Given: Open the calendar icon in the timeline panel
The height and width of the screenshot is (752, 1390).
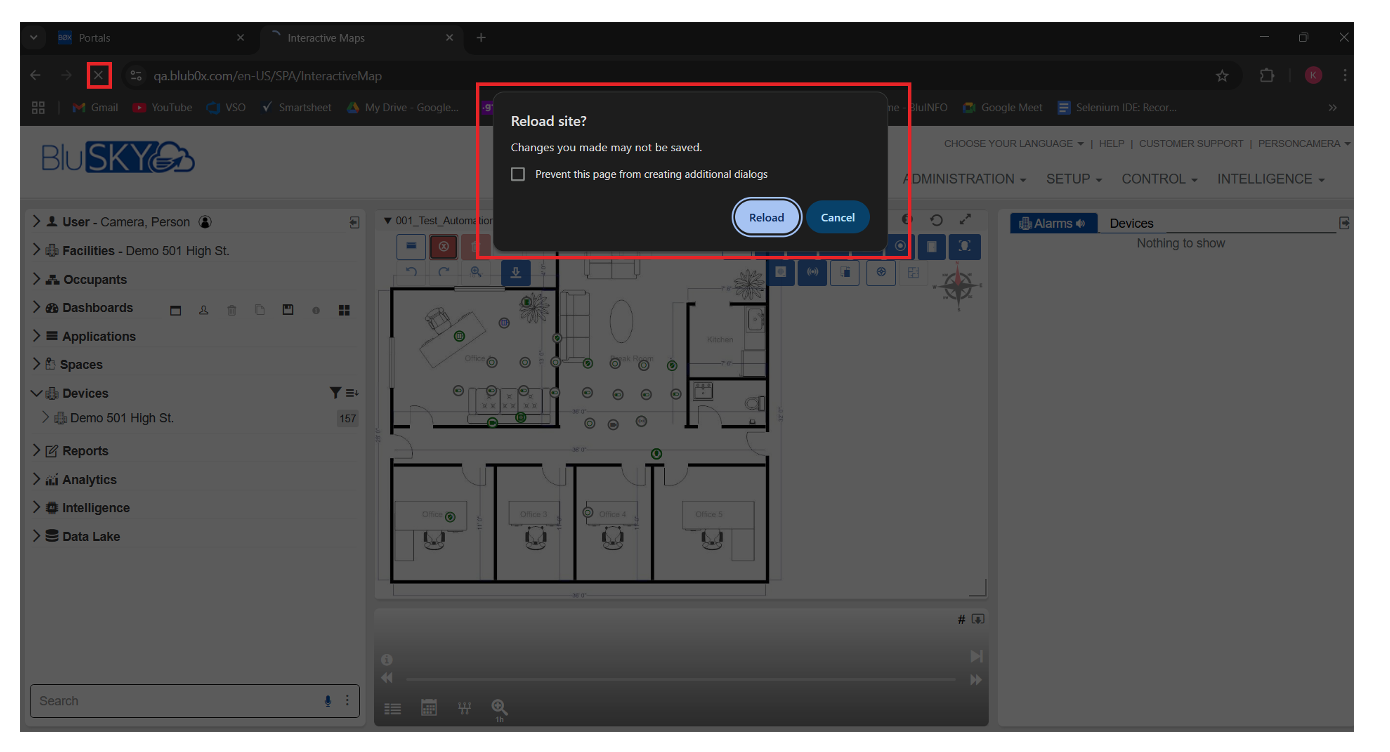Looking at the screenshot, I should (x=429, y=707).
